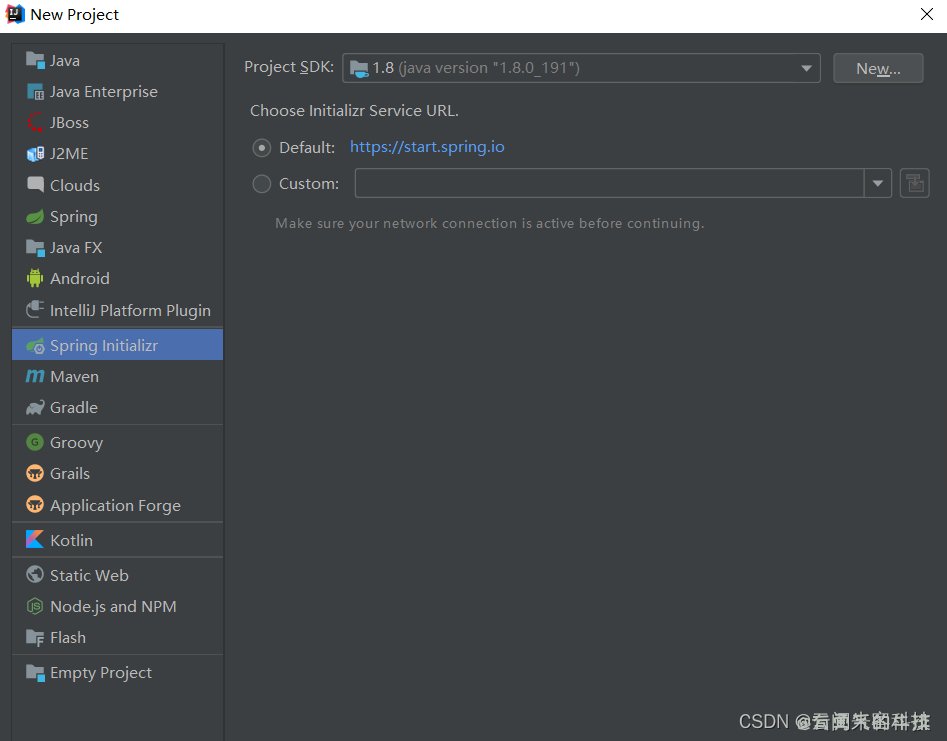Click the Maven 'm' icon
The width and height of the screenshot is (947, 741).
35,377
